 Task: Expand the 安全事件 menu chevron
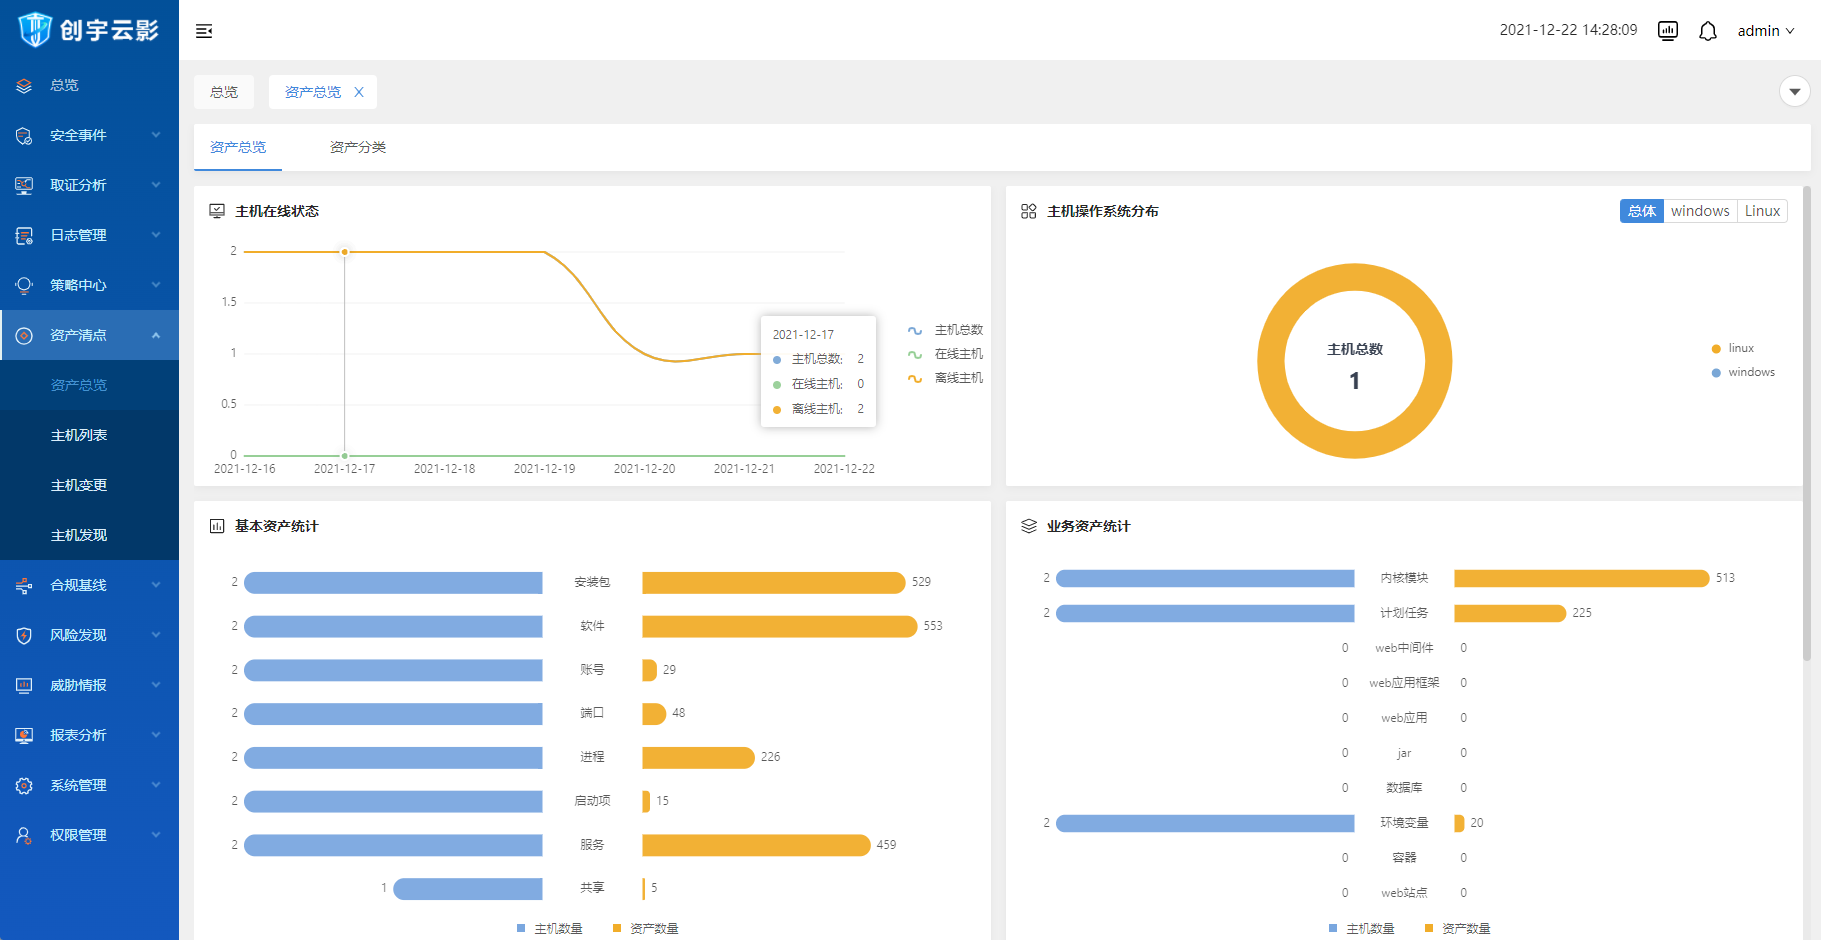pos(156,135)
